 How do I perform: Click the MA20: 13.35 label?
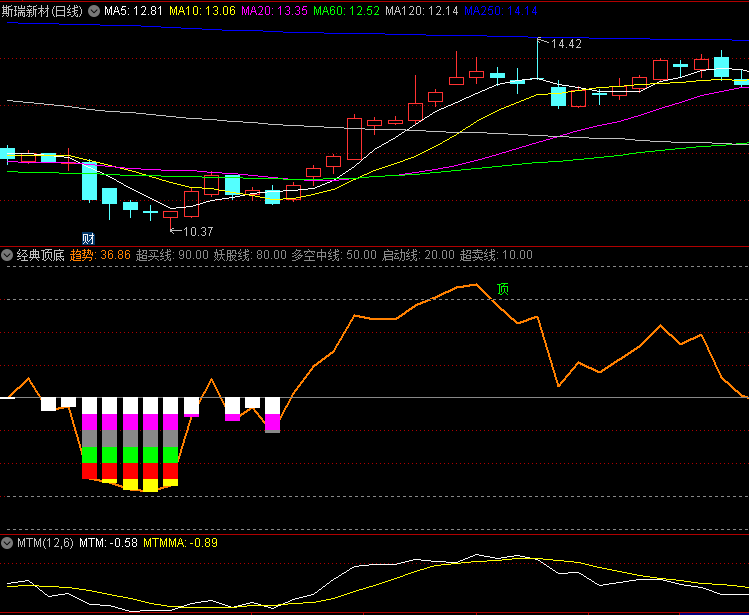point(275,11)
